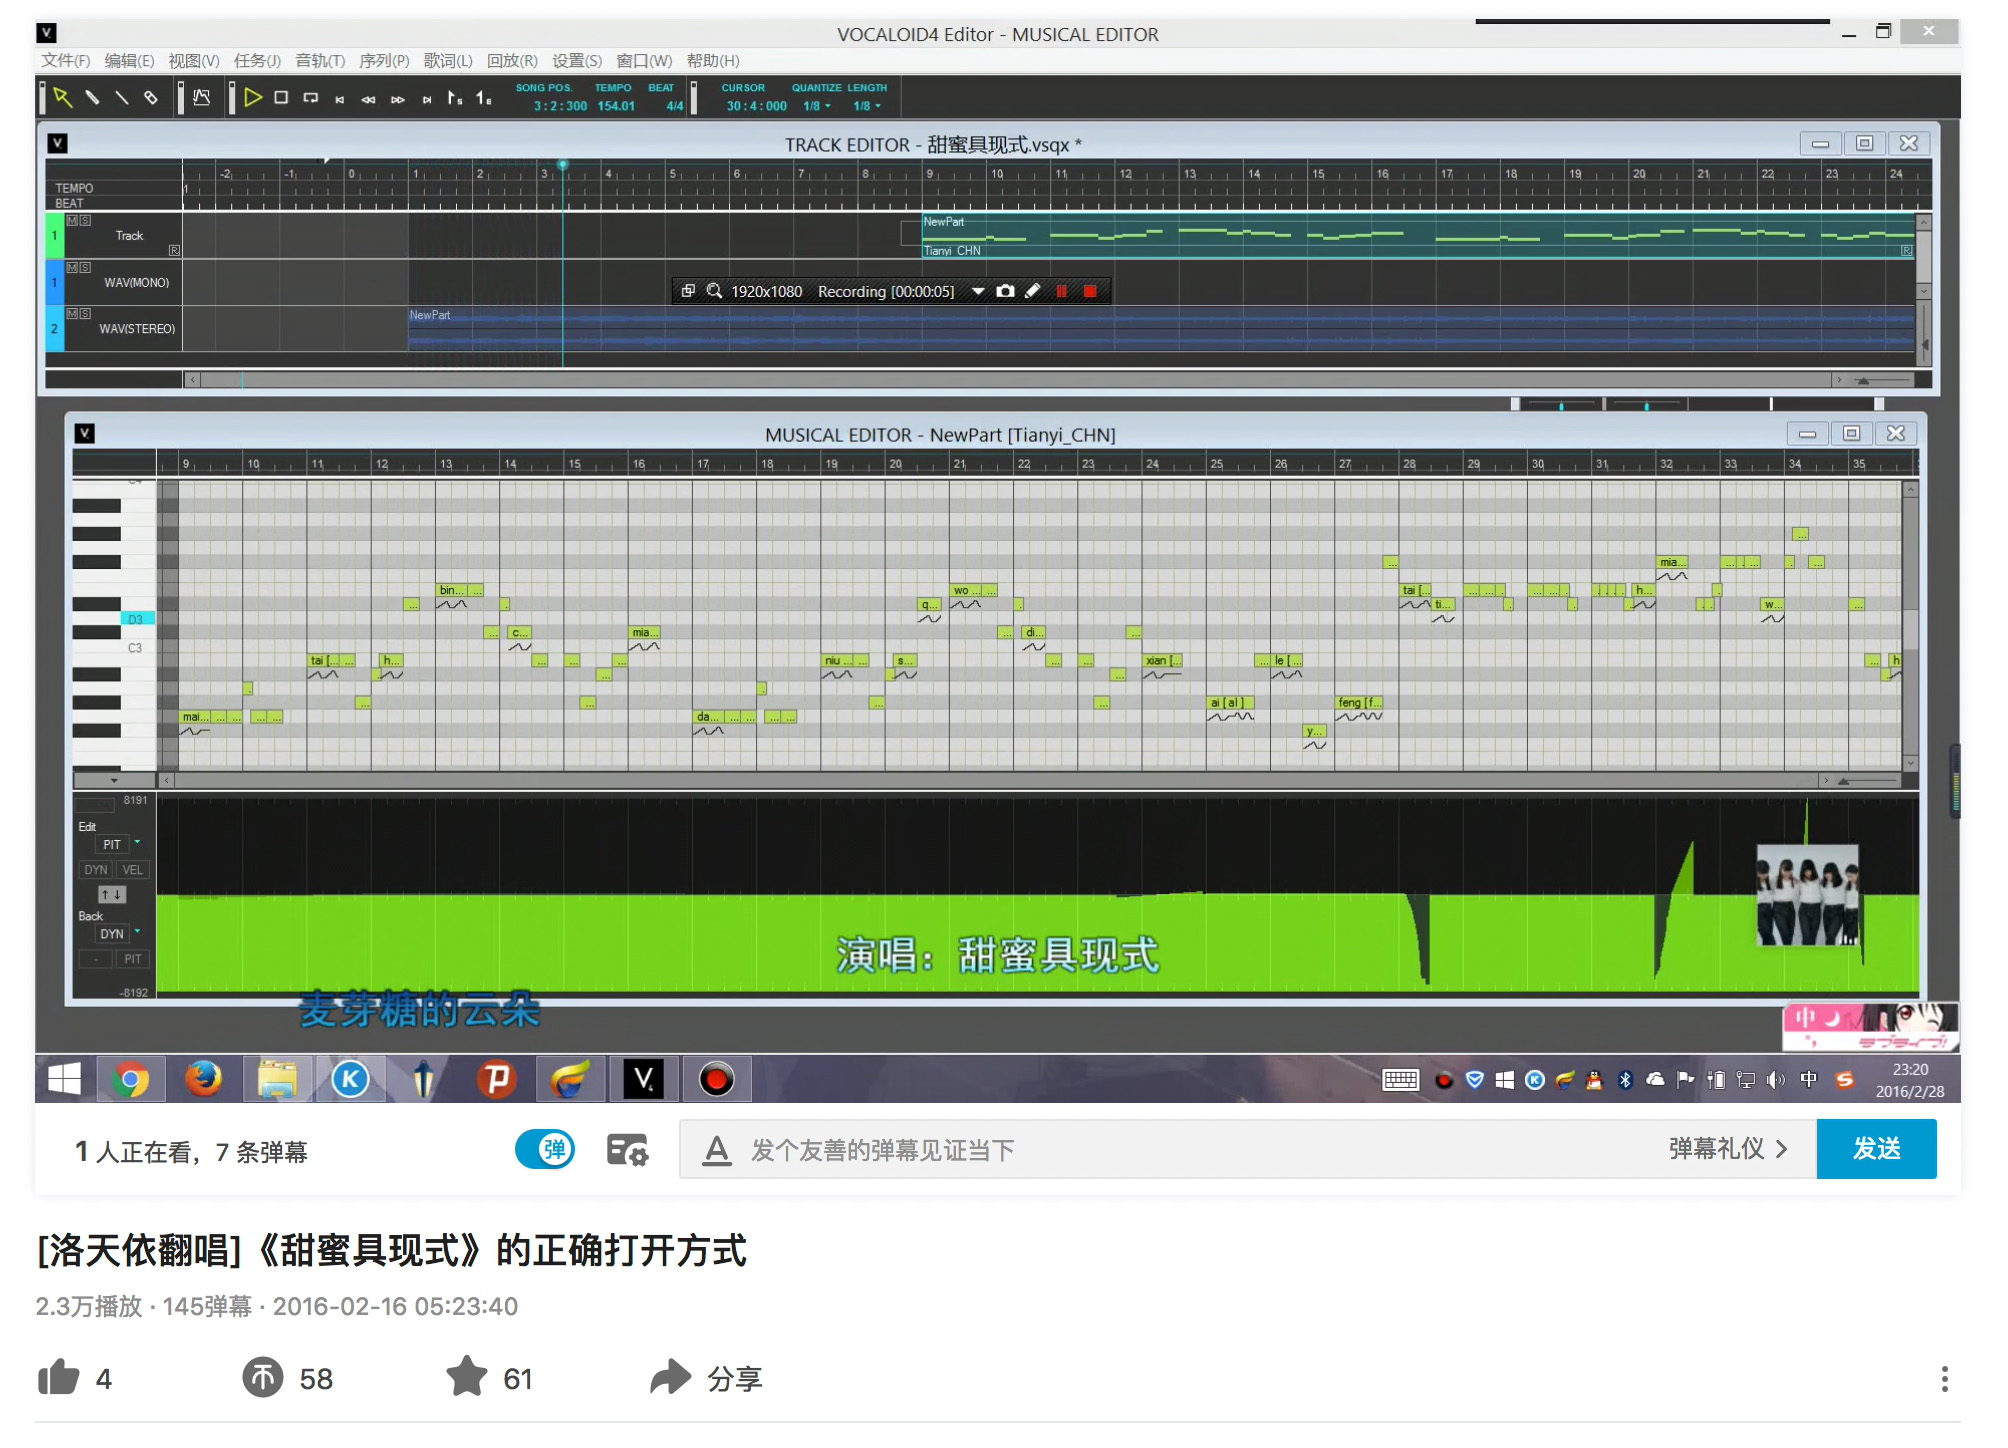This screenshot has width=2008, height=1448.
Task: Open the Edit PIT parameter dropdown arrow
Action: (x=137, y=843)
